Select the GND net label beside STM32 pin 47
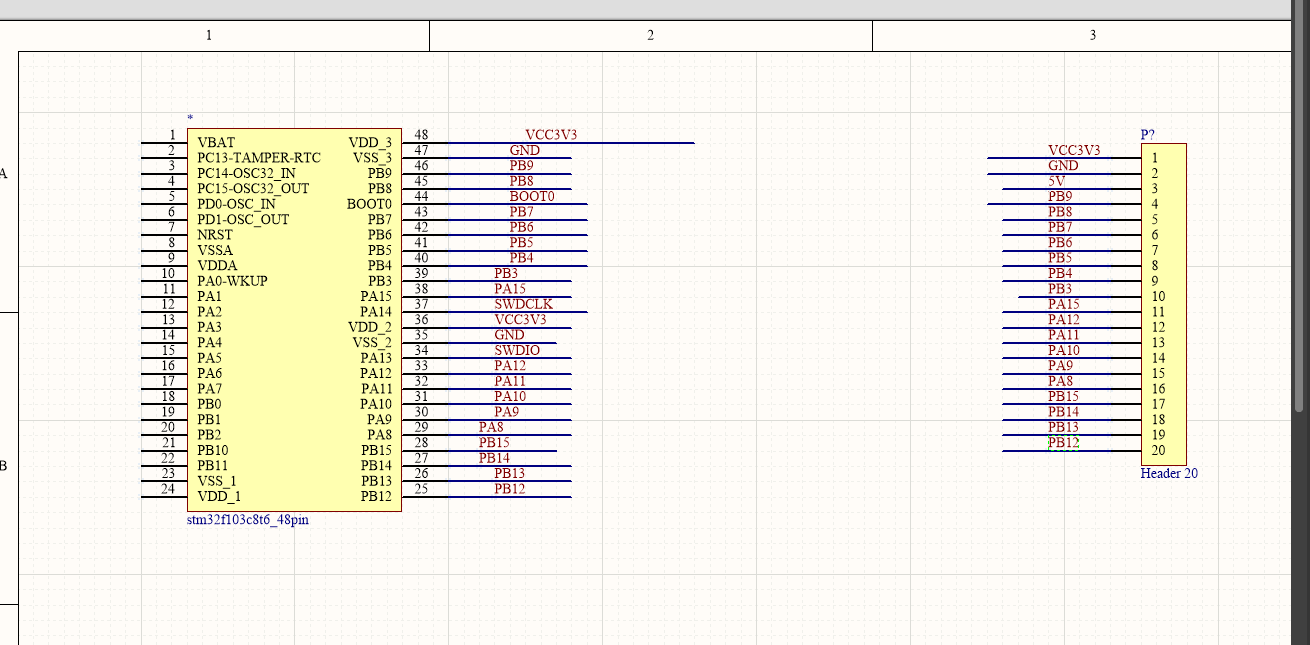 (x=524, y=150)
